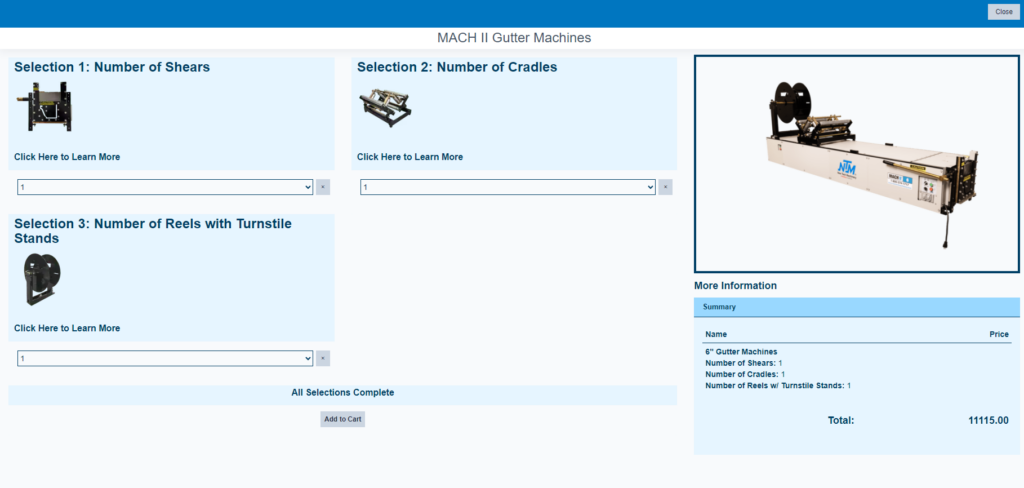Screen dimensions: 1024x488
Task: Click the shear product image
Action: [45, 106]
